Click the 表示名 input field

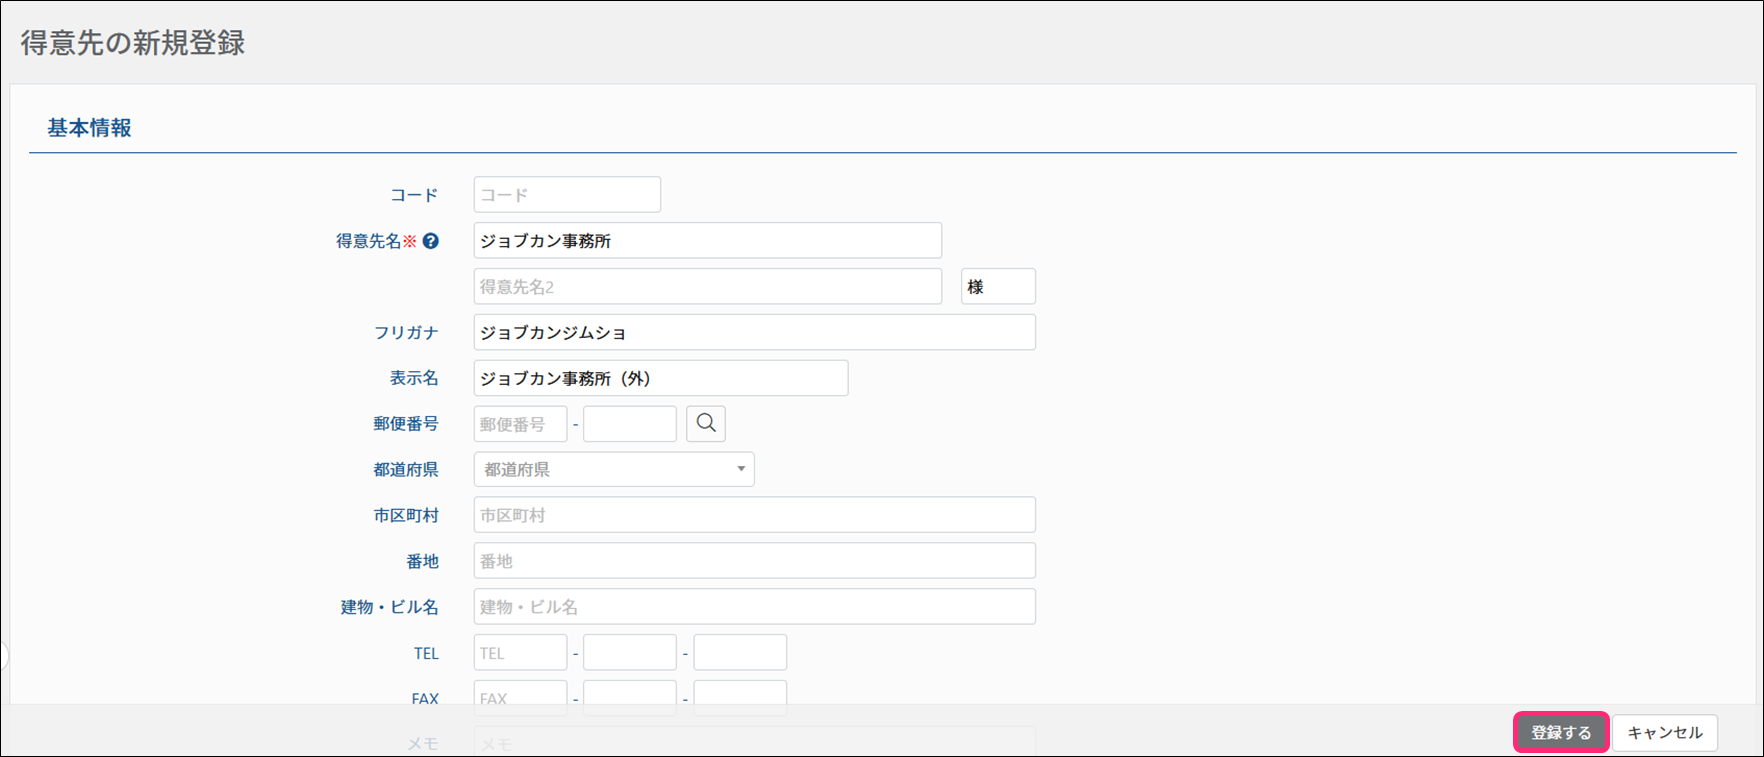click(660, 379)
